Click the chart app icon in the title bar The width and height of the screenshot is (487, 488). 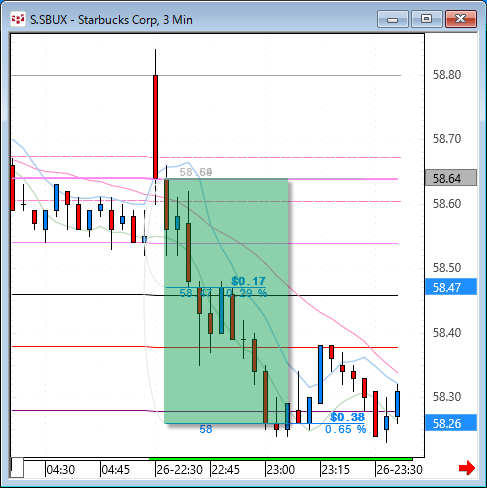(x=18, y=19)
